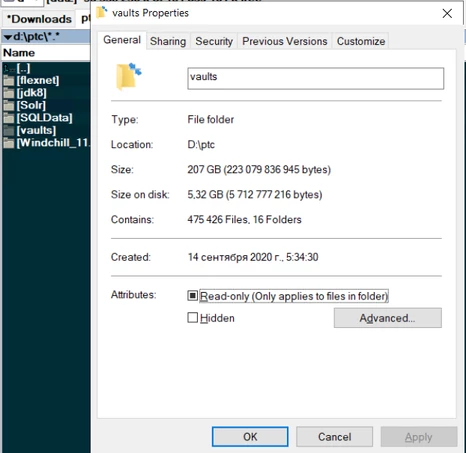
Task: Click the greyed Apply button
Action: pyautogui.click(x=419, y=437)
